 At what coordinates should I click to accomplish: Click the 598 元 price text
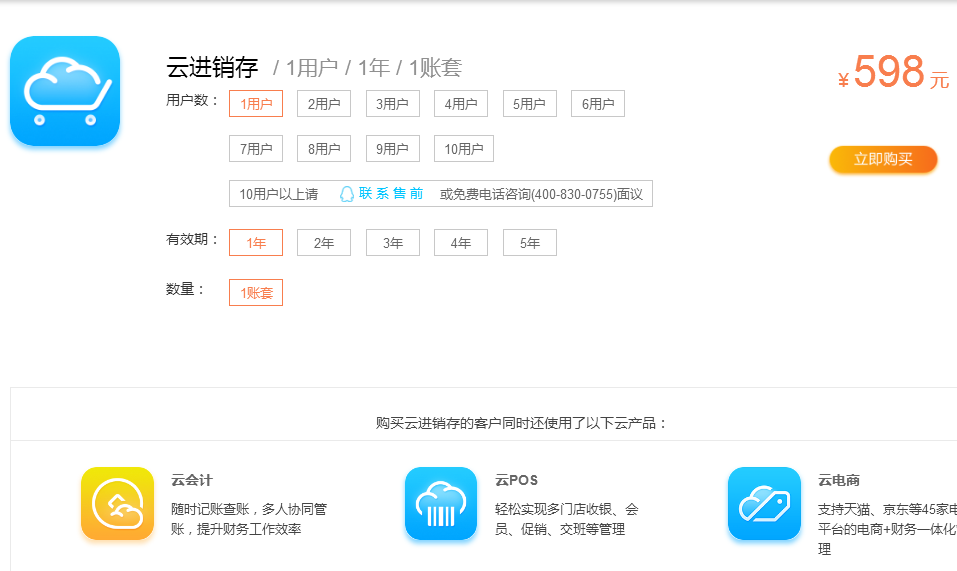pos(894,72)
